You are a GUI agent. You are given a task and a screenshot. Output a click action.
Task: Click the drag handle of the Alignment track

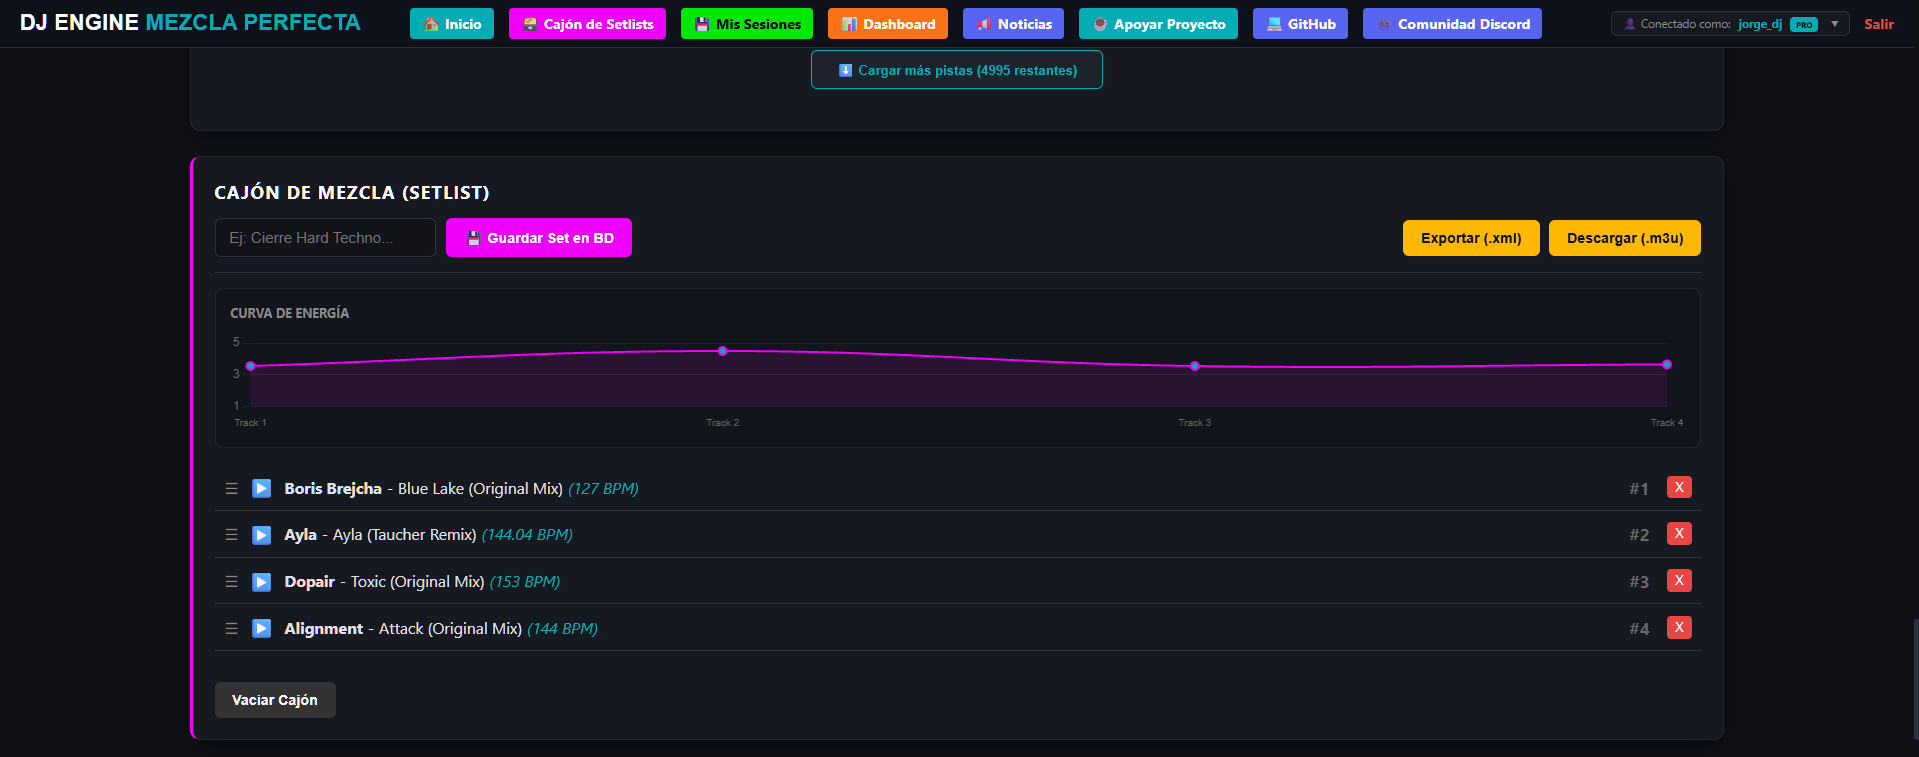pyautogui.click(x=231, y=628)
